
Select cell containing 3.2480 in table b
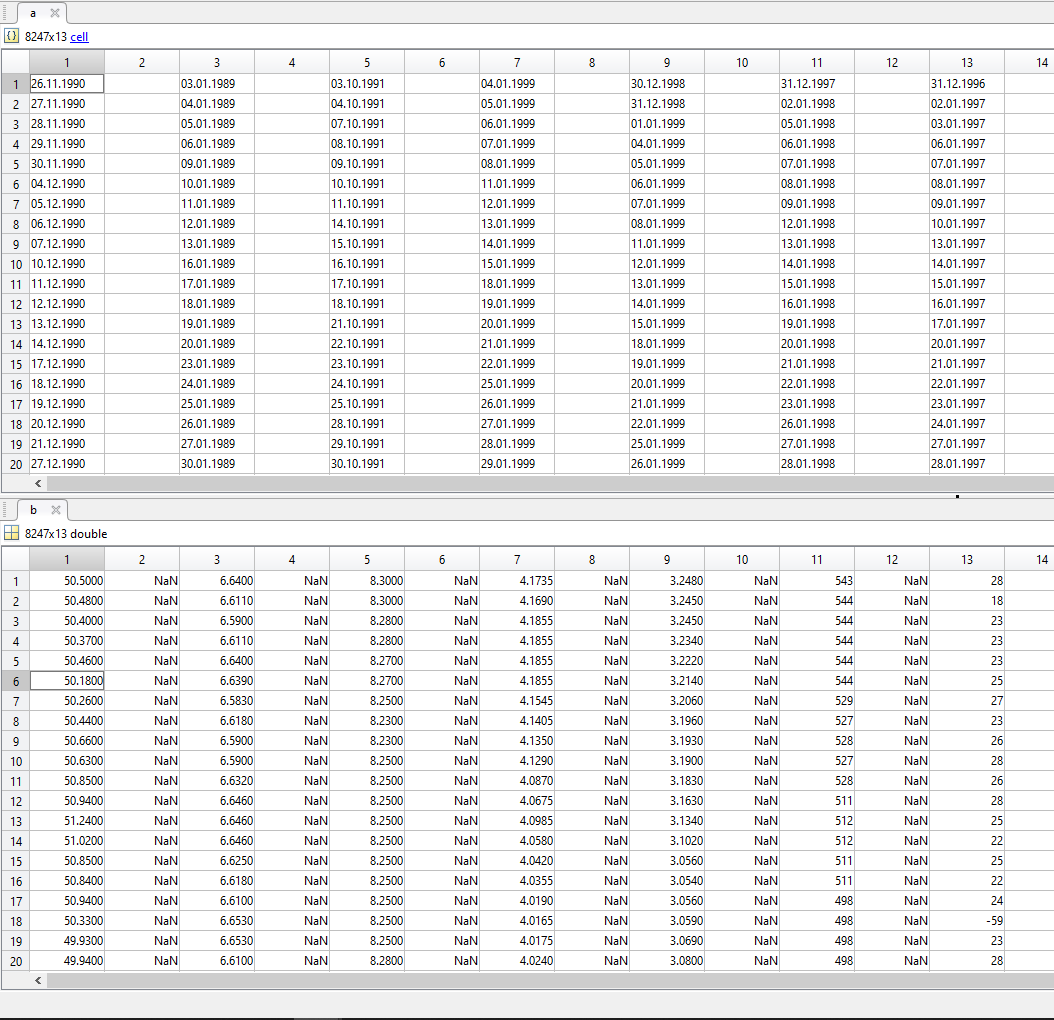click(667, 580)
